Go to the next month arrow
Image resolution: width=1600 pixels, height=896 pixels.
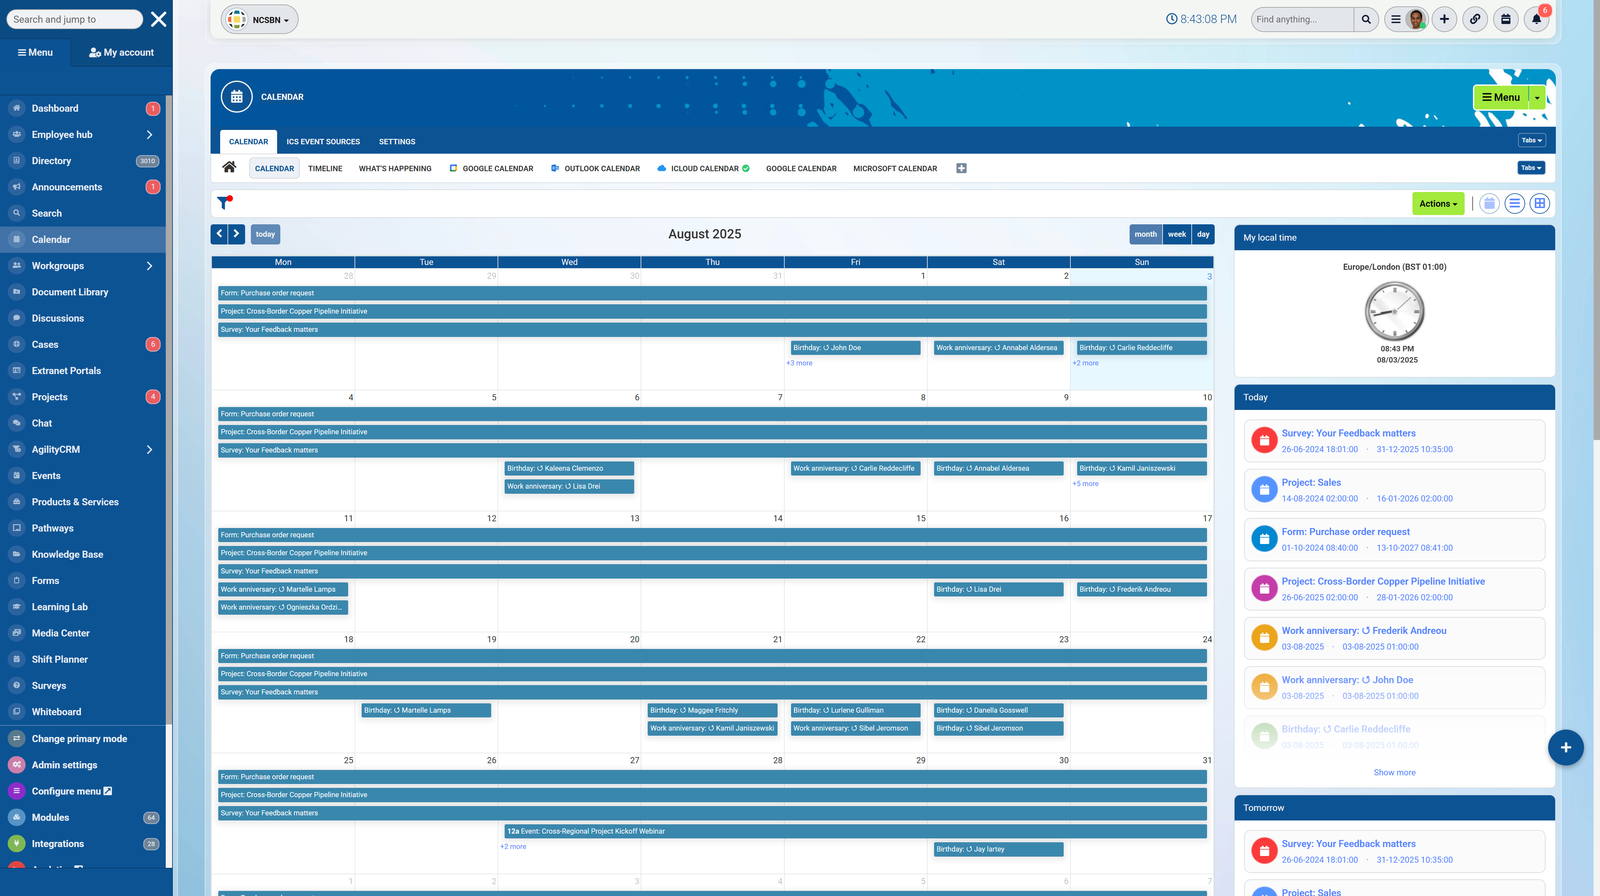pos(237,234)
